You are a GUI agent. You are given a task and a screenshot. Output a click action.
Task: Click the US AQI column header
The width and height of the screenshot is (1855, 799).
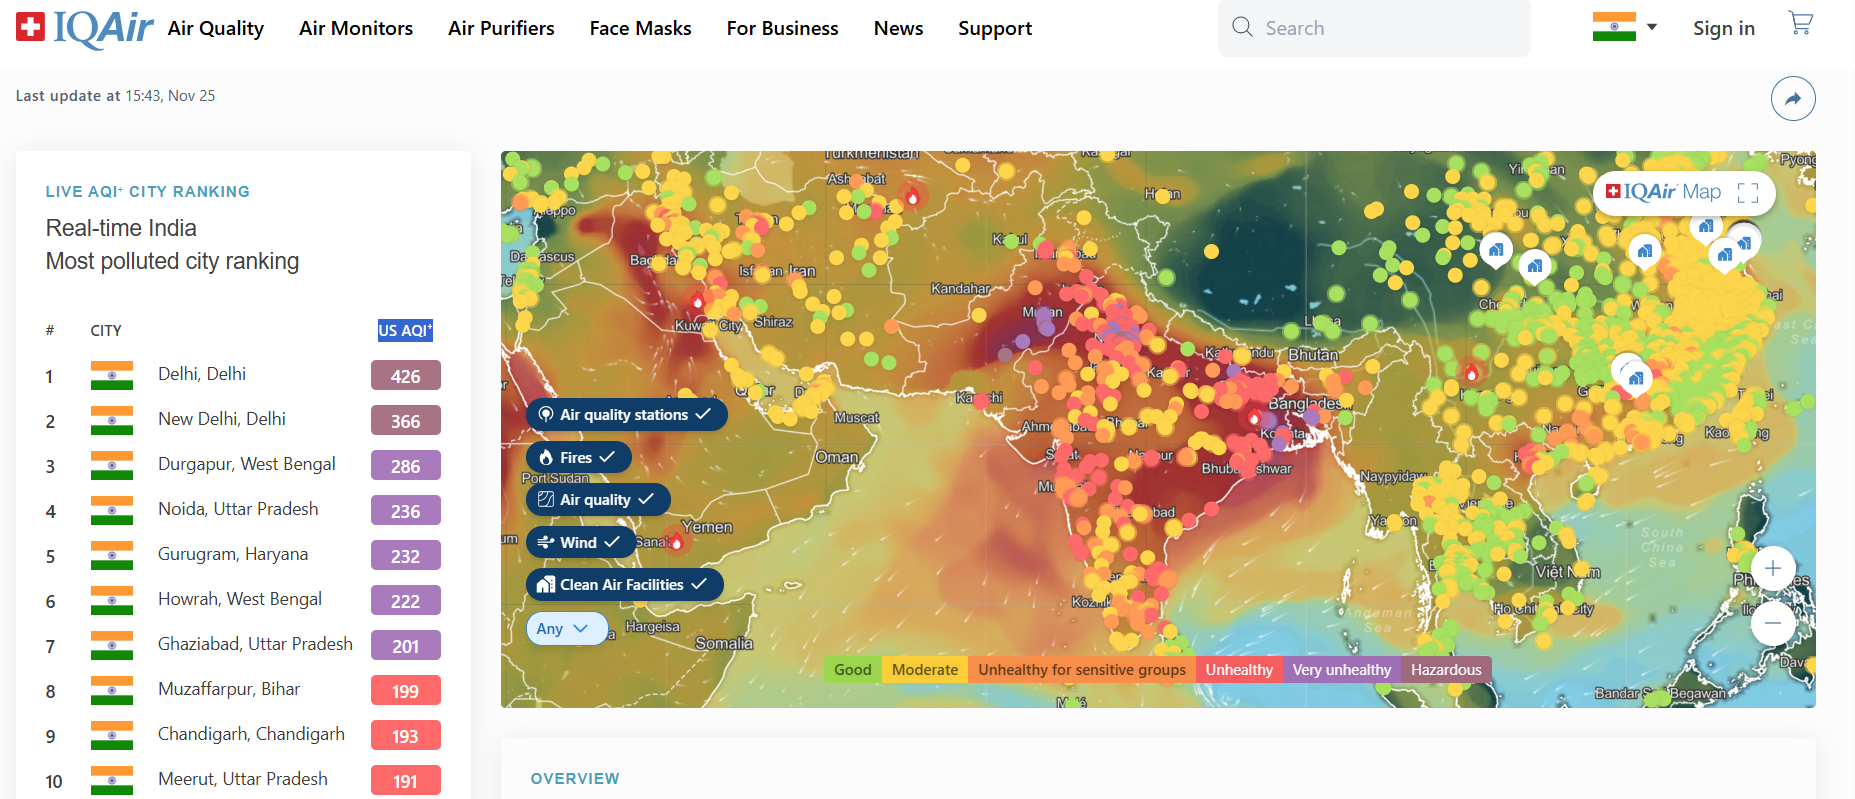(405, 330)
